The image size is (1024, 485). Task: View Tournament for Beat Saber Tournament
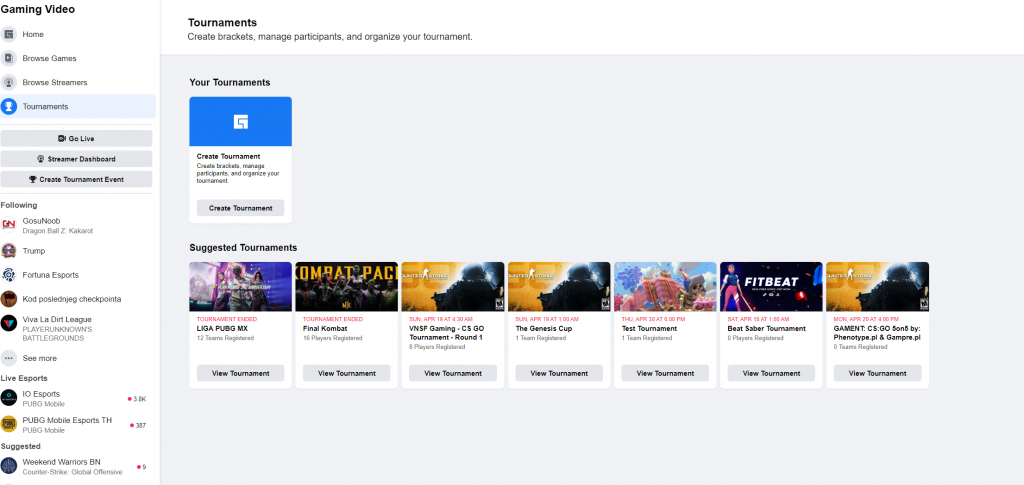click(x=771, y=373)
